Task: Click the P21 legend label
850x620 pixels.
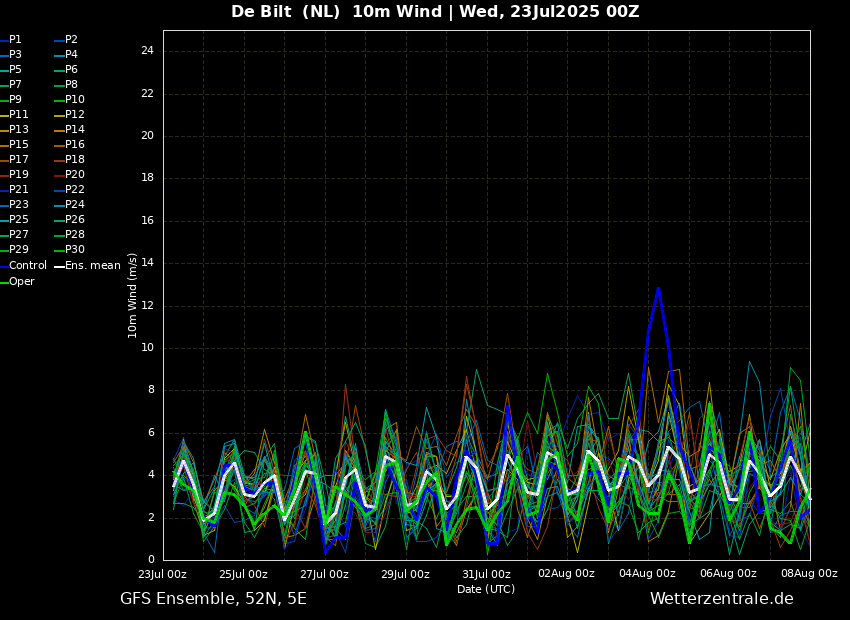Action: point(19,190)
